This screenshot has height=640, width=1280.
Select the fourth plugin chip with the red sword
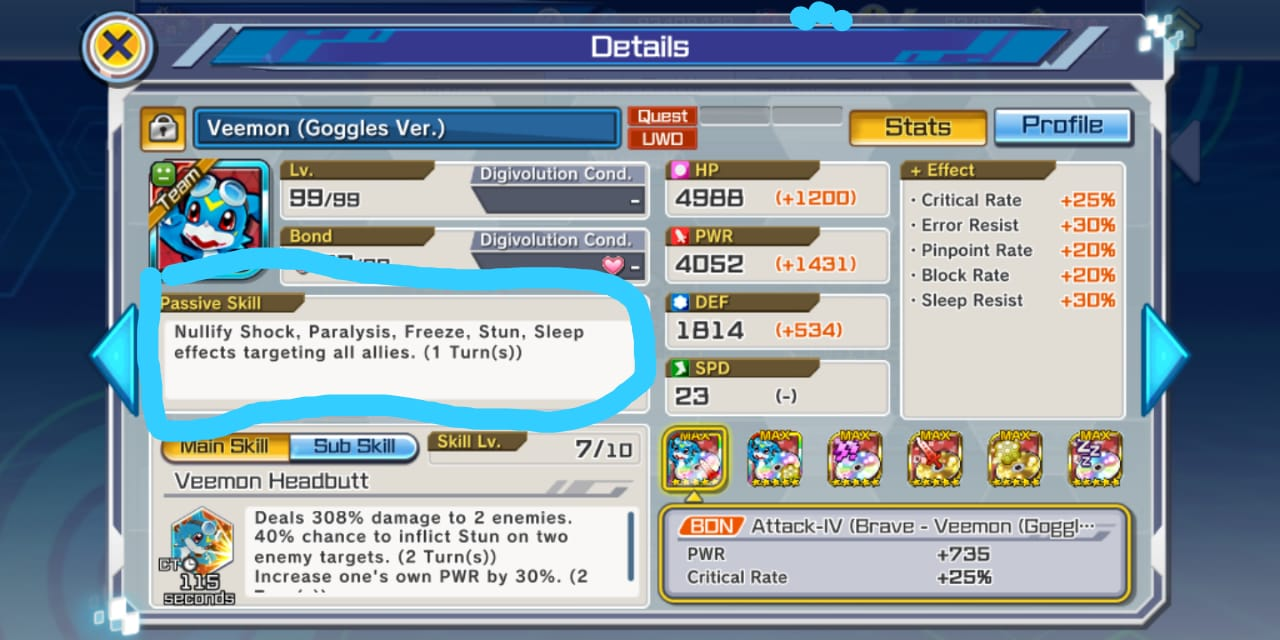(935, 459)
